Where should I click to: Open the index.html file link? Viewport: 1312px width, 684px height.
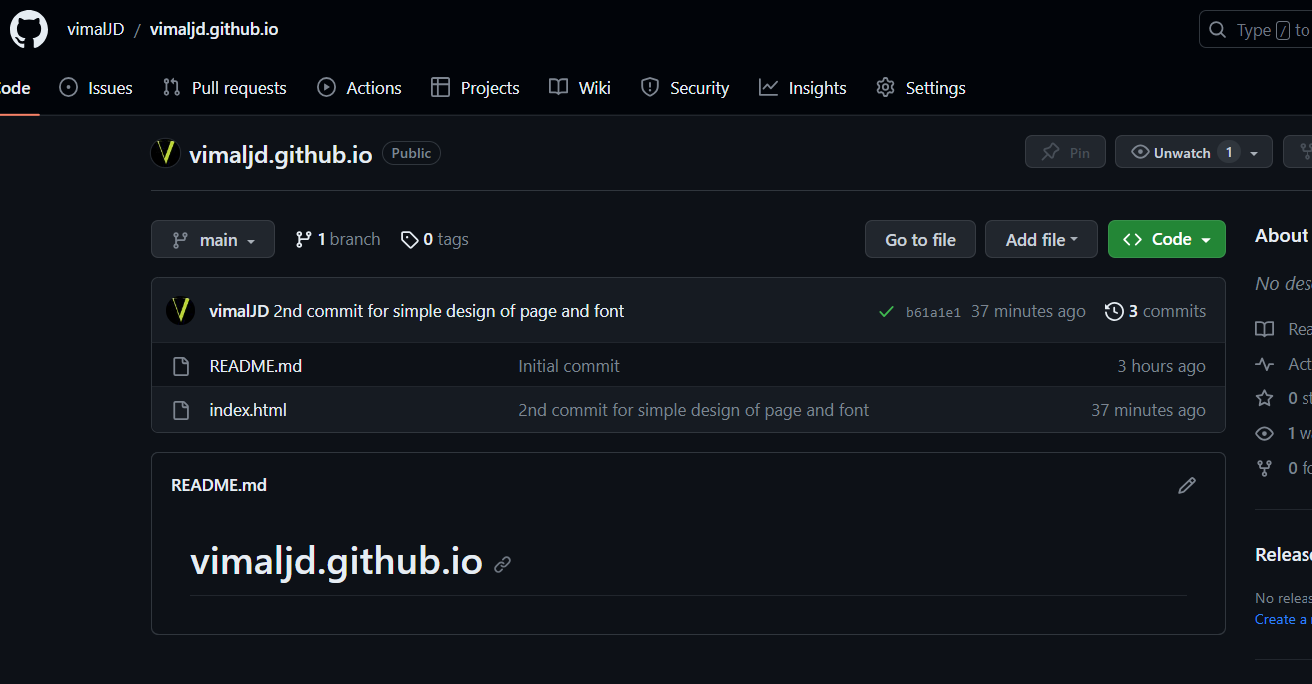pos(247,409)
